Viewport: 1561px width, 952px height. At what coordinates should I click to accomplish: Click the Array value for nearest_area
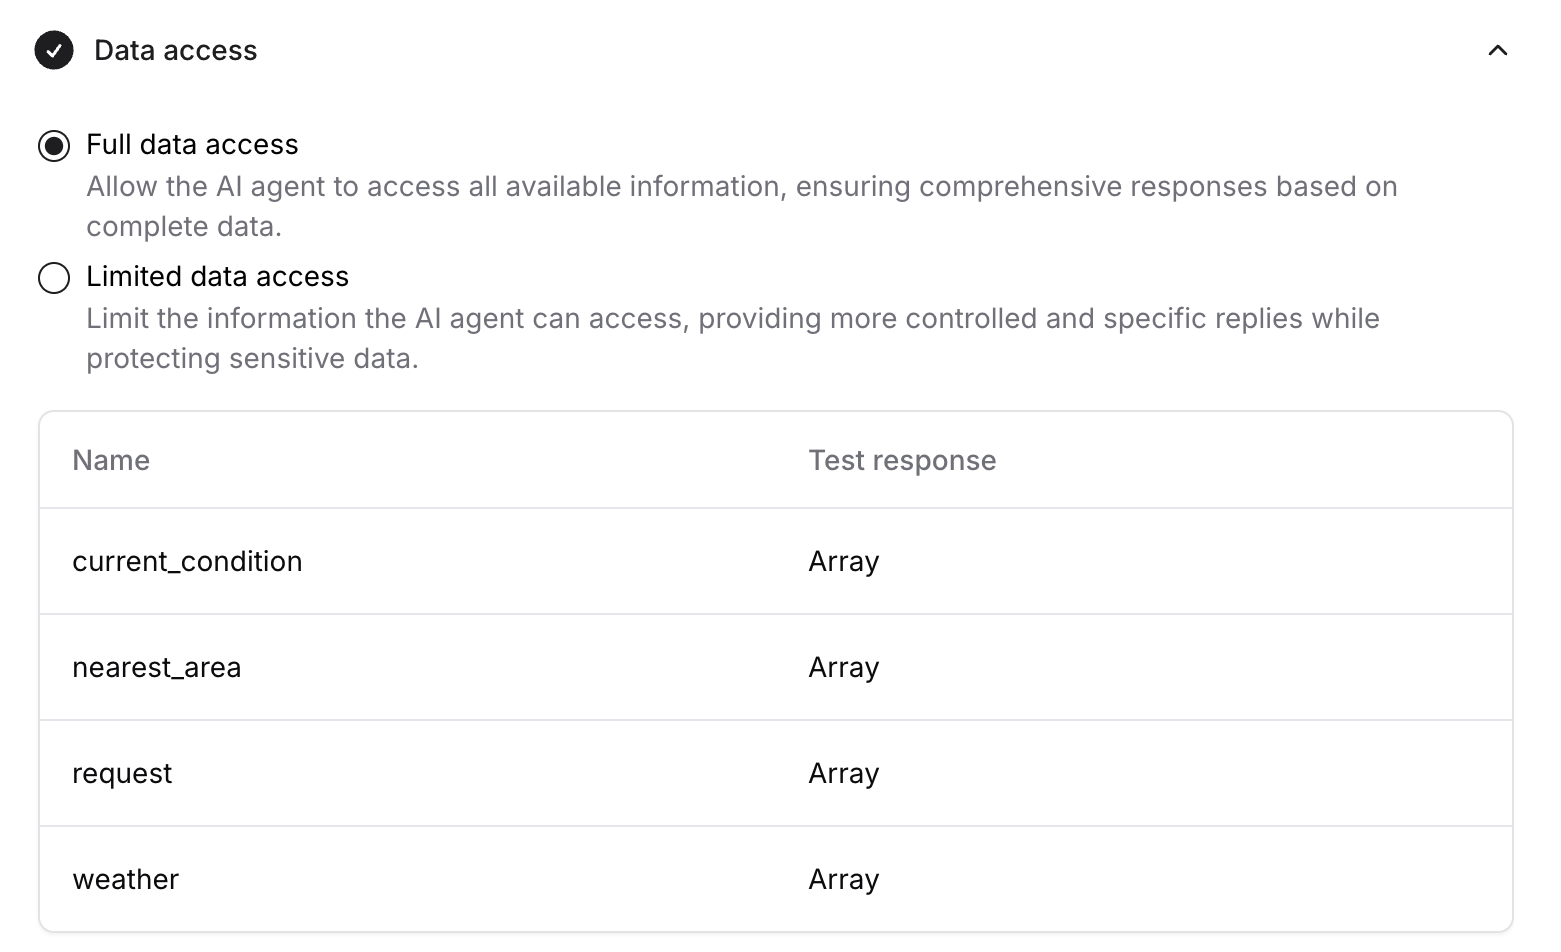pos(843,667)
